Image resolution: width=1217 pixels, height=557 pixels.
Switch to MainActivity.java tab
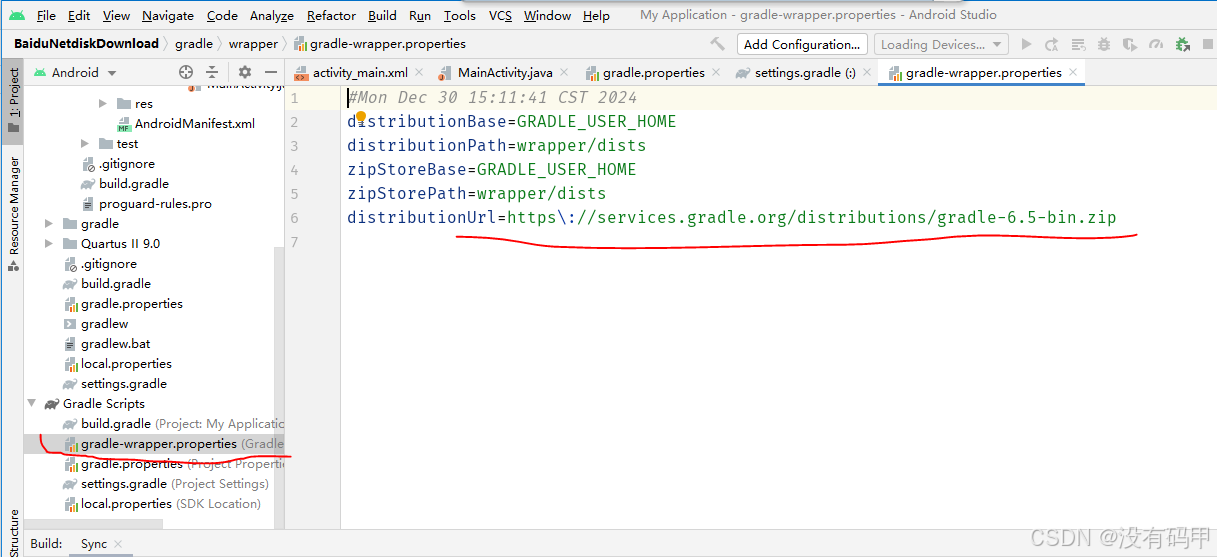pos(505,73)
